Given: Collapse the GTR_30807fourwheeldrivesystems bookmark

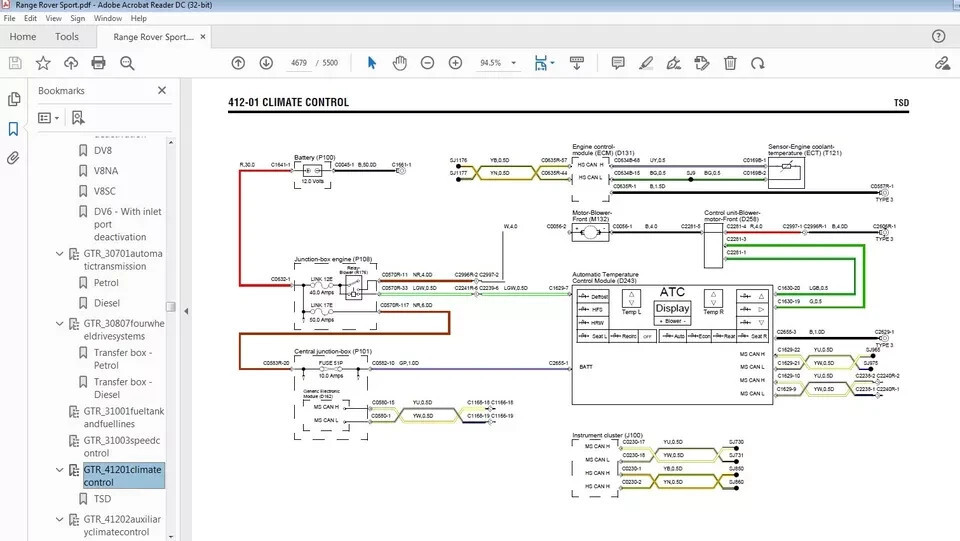Looking at the screenshot, I should click(59, 324).
